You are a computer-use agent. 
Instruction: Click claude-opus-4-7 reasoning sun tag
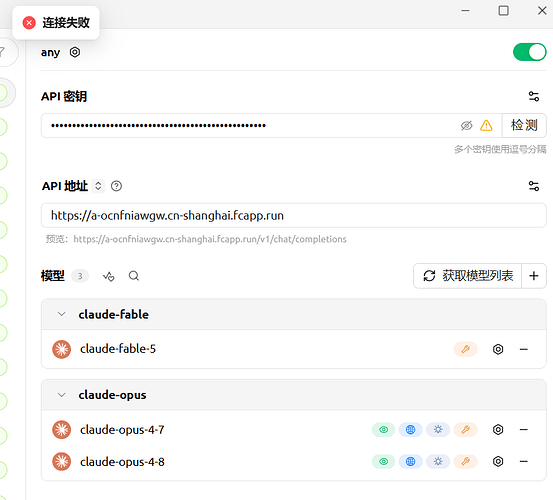coord(438,429)
